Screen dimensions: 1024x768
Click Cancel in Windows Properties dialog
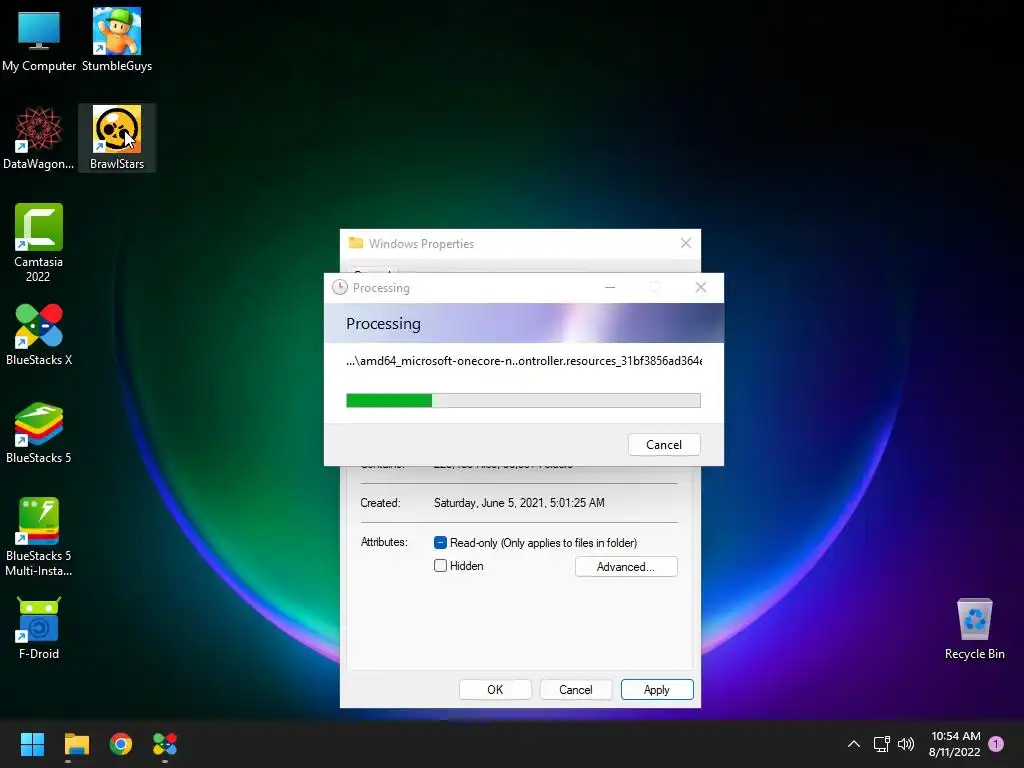click(575, 690)
